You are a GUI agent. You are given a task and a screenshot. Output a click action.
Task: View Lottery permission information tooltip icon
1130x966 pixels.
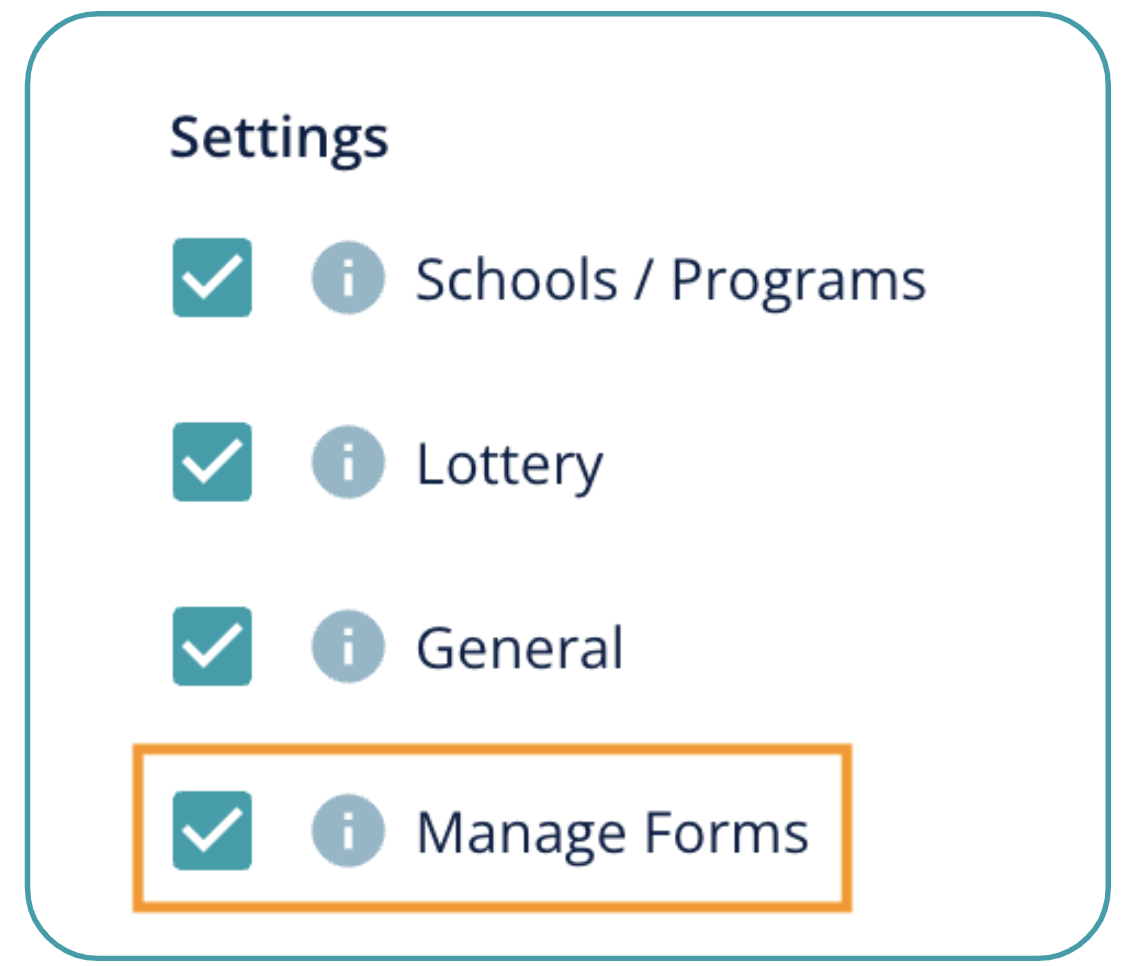point(347,462)
